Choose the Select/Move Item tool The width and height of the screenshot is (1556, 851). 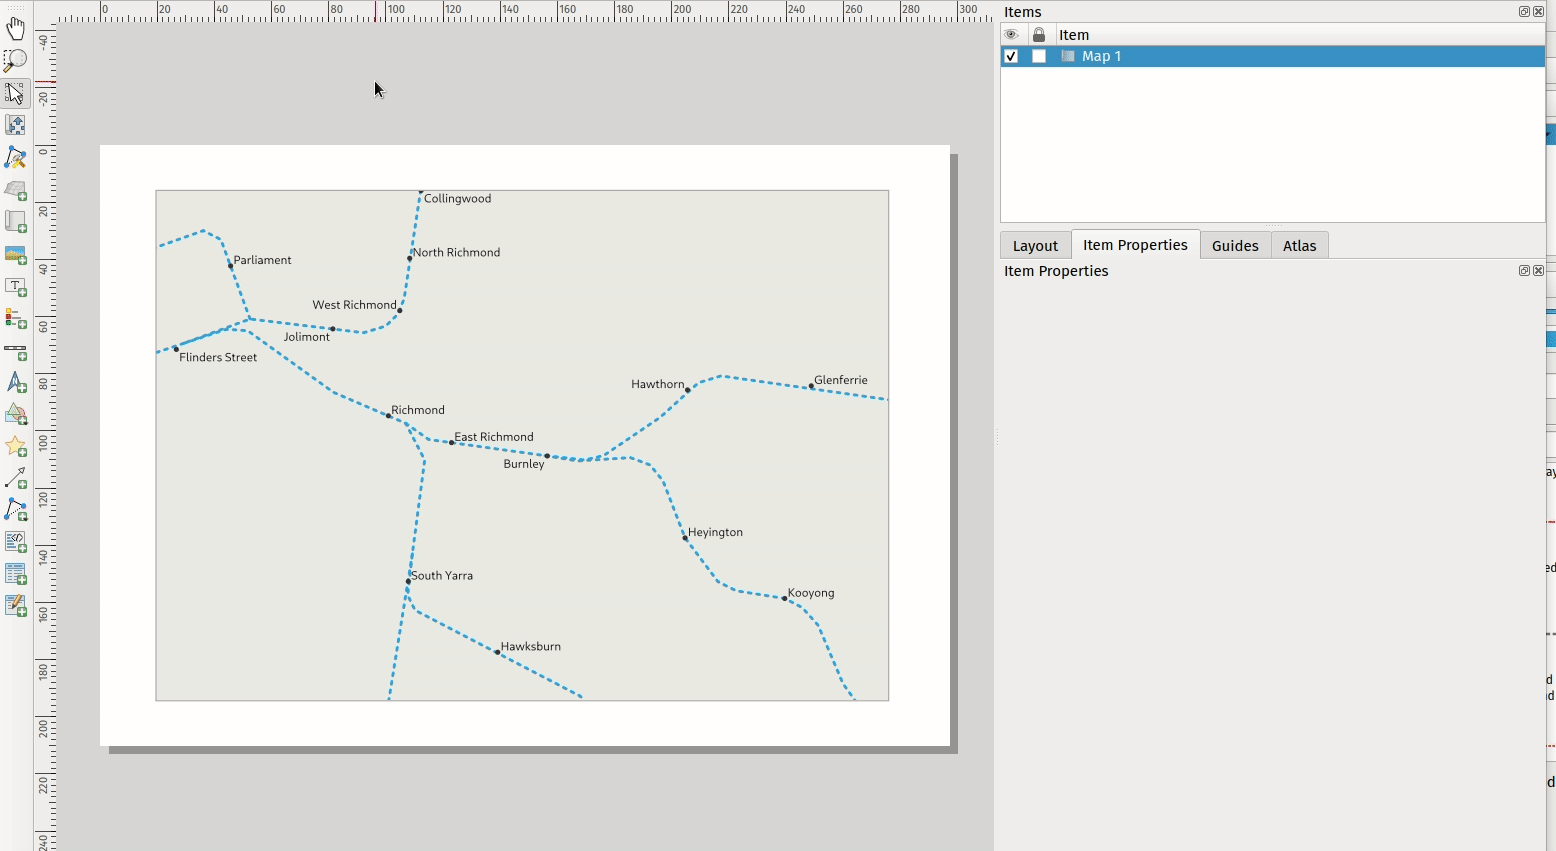15,93
